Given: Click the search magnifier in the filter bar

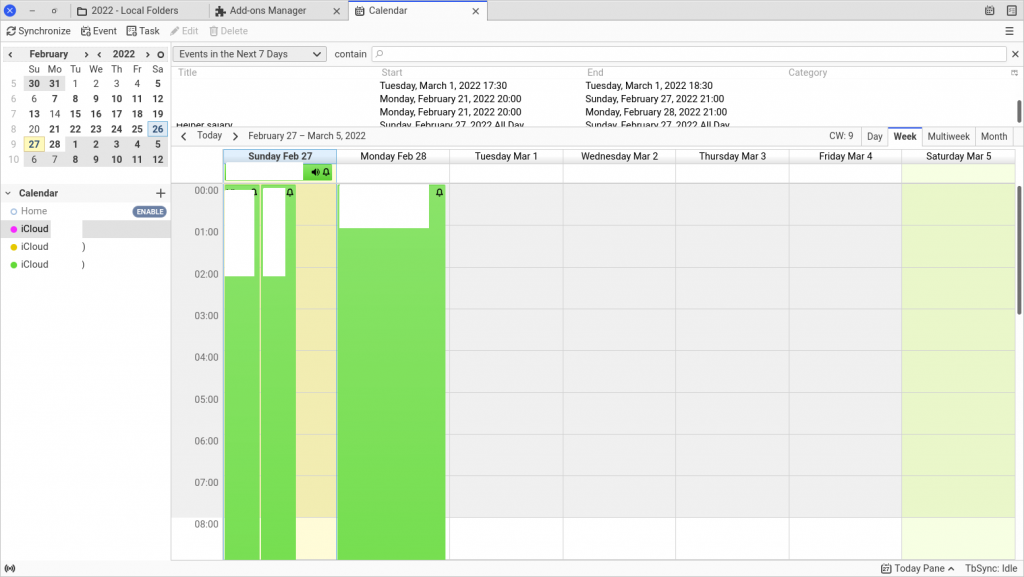Looking at the screenshot, I should point(378,54).
